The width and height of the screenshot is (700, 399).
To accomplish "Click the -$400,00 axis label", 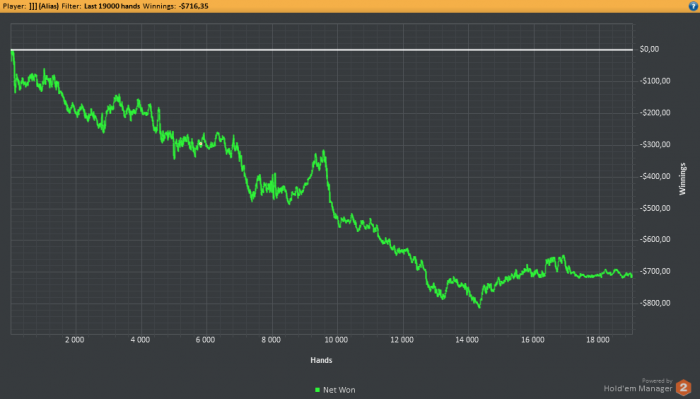I will [655, 176].
